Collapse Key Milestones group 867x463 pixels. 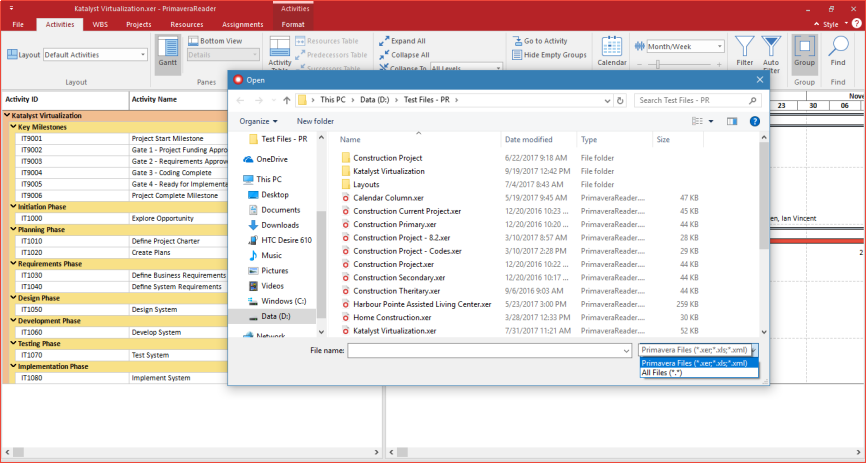click(14, 127)
